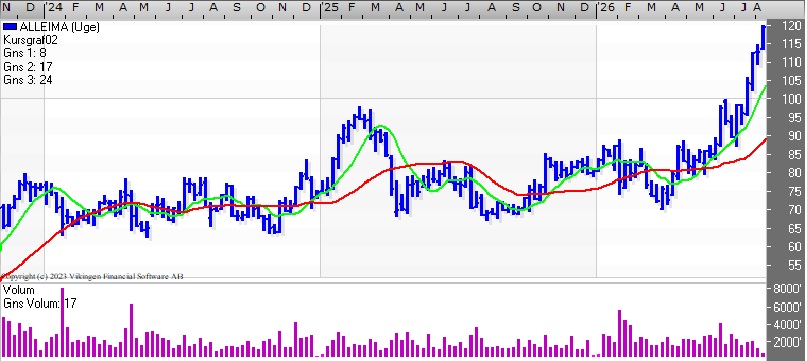Click the '26 year marker on timeline
This screenshot has height=361, width=807.
pos(606,8)
